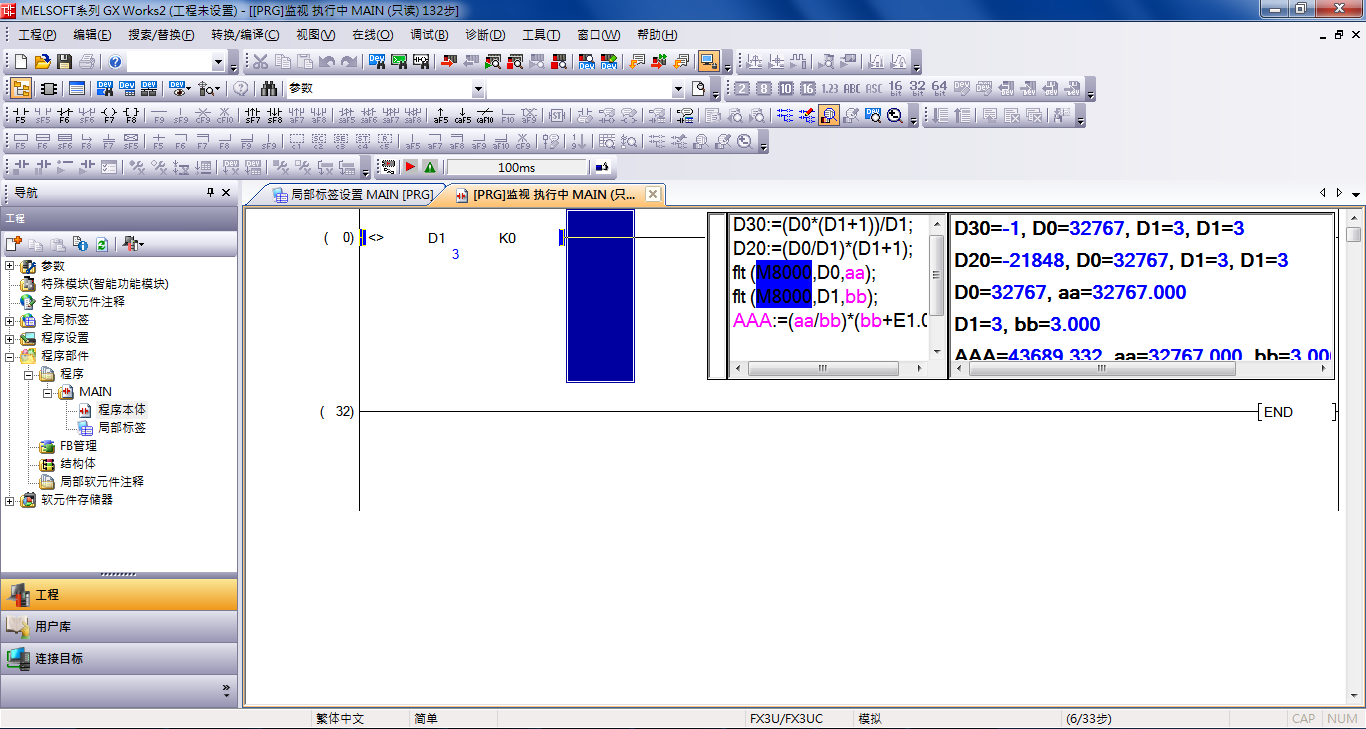Toggle the navigation window toolbar button
Image resolution: width=1366 pixels, height=729 pixels.
pyautogui.click(x=21, y=89)
